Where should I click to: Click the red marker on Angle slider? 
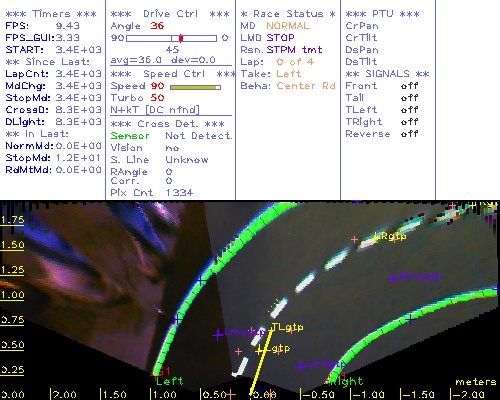tap(181, 38)
